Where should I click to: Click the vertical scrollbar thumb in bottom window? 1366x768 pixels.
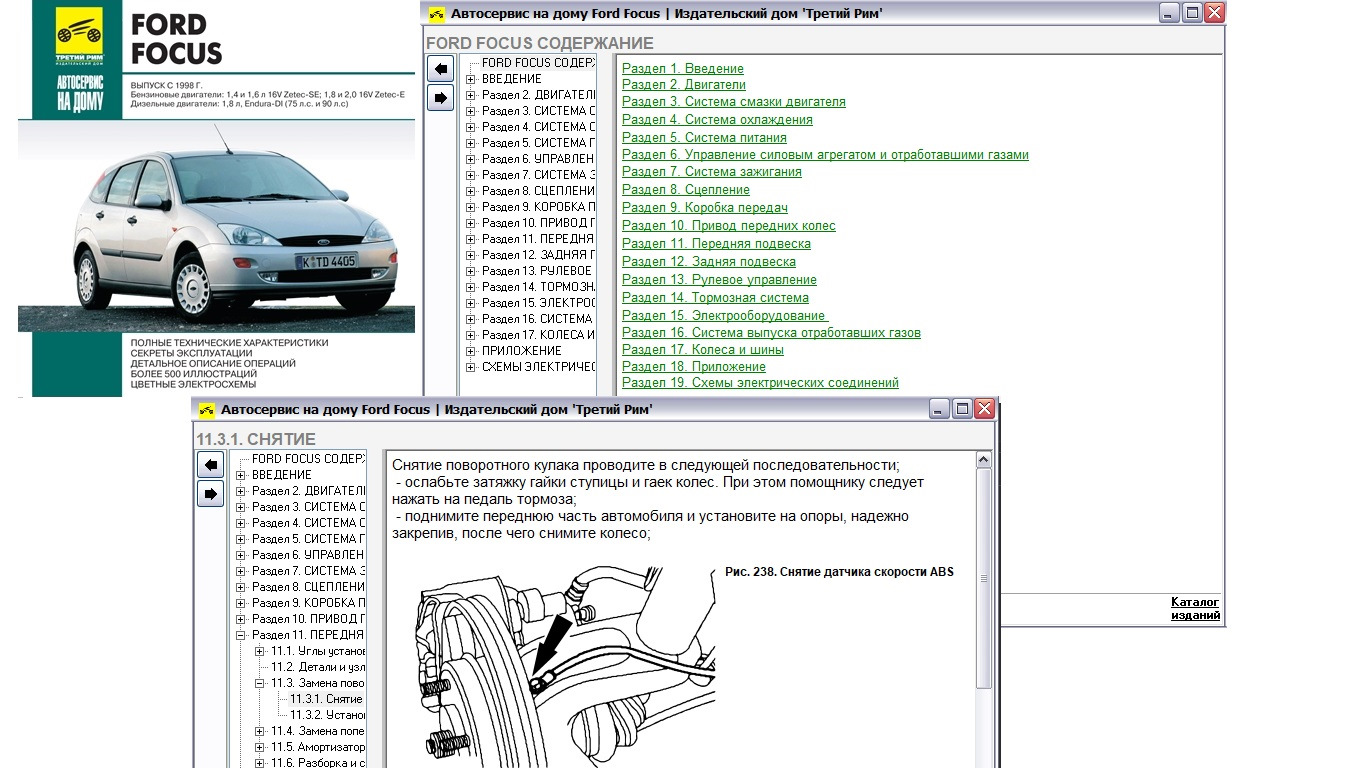click(x=984, y=578)
